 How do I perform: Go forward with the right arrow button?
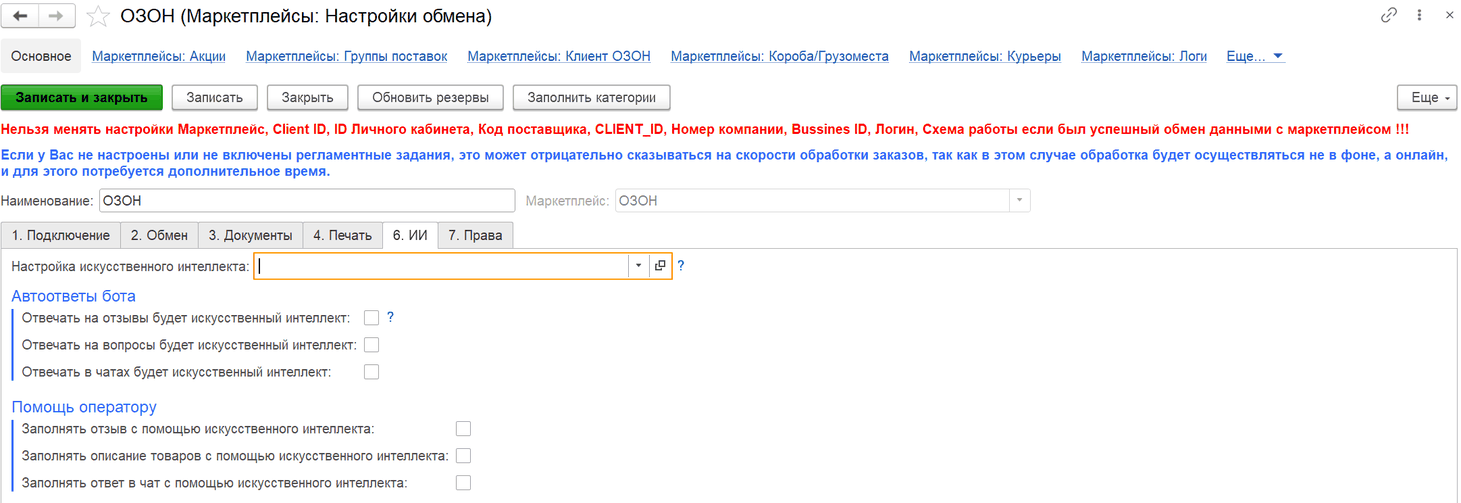(56, 16)
